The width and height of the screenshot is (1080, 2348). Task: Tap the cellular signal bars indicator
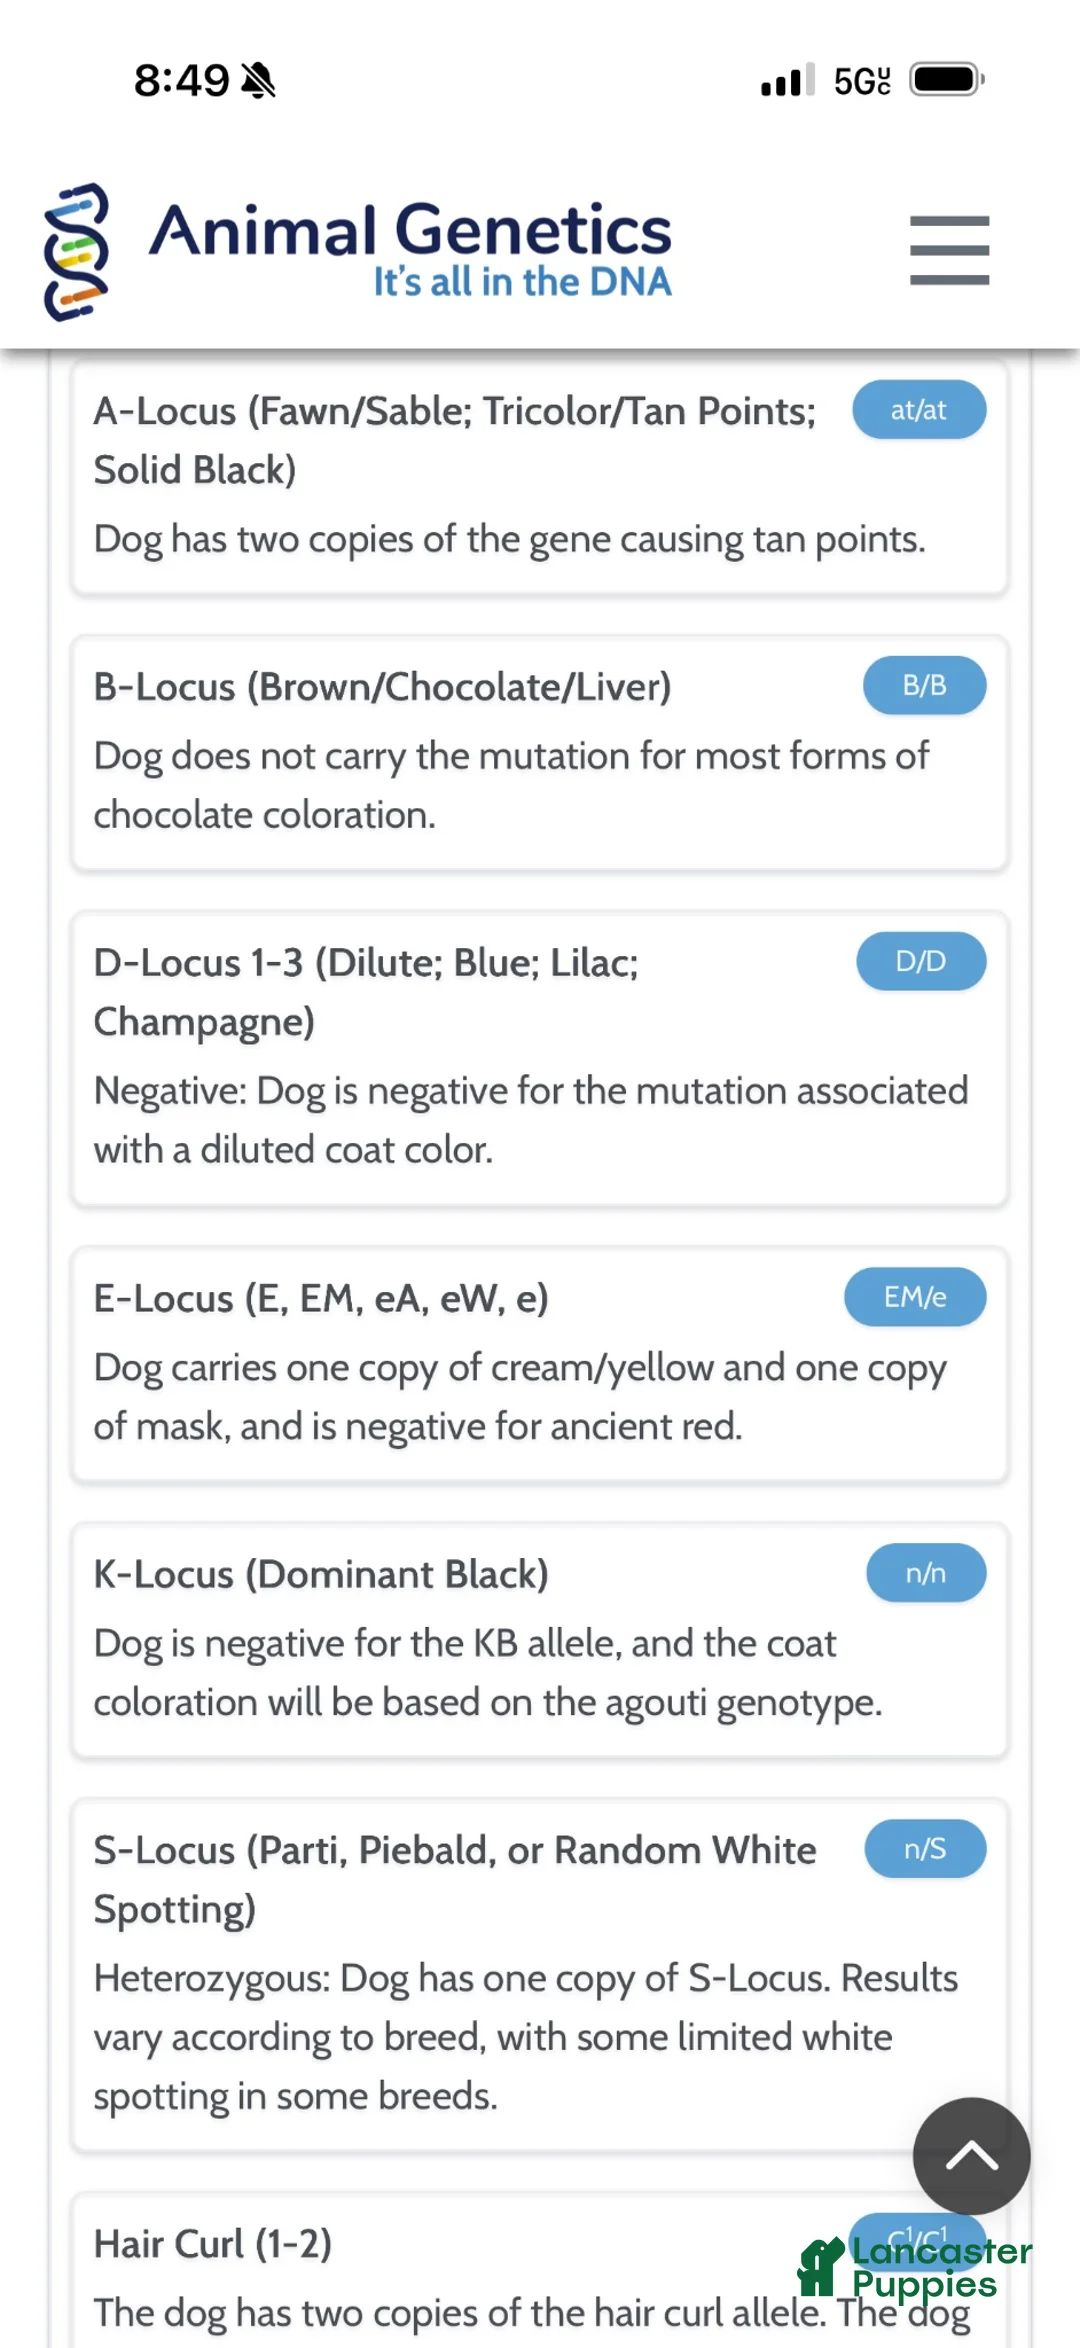click(787, 80)
